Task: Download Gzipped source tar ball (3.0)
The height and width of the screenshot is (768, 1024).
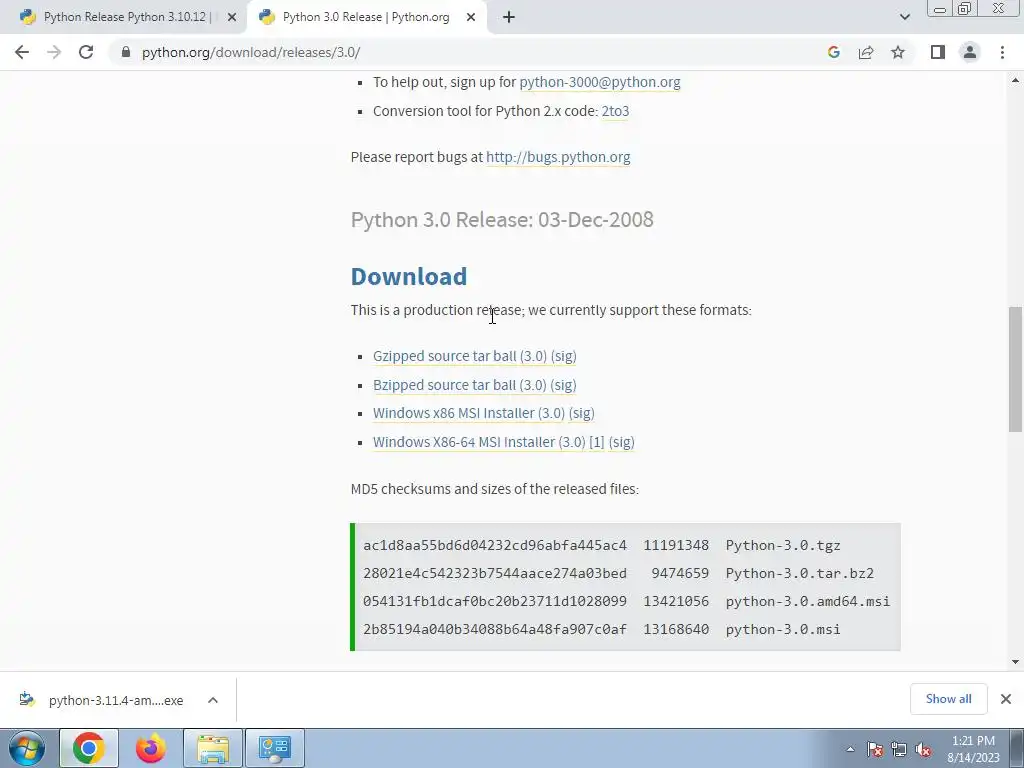Action: pos(460,356)
